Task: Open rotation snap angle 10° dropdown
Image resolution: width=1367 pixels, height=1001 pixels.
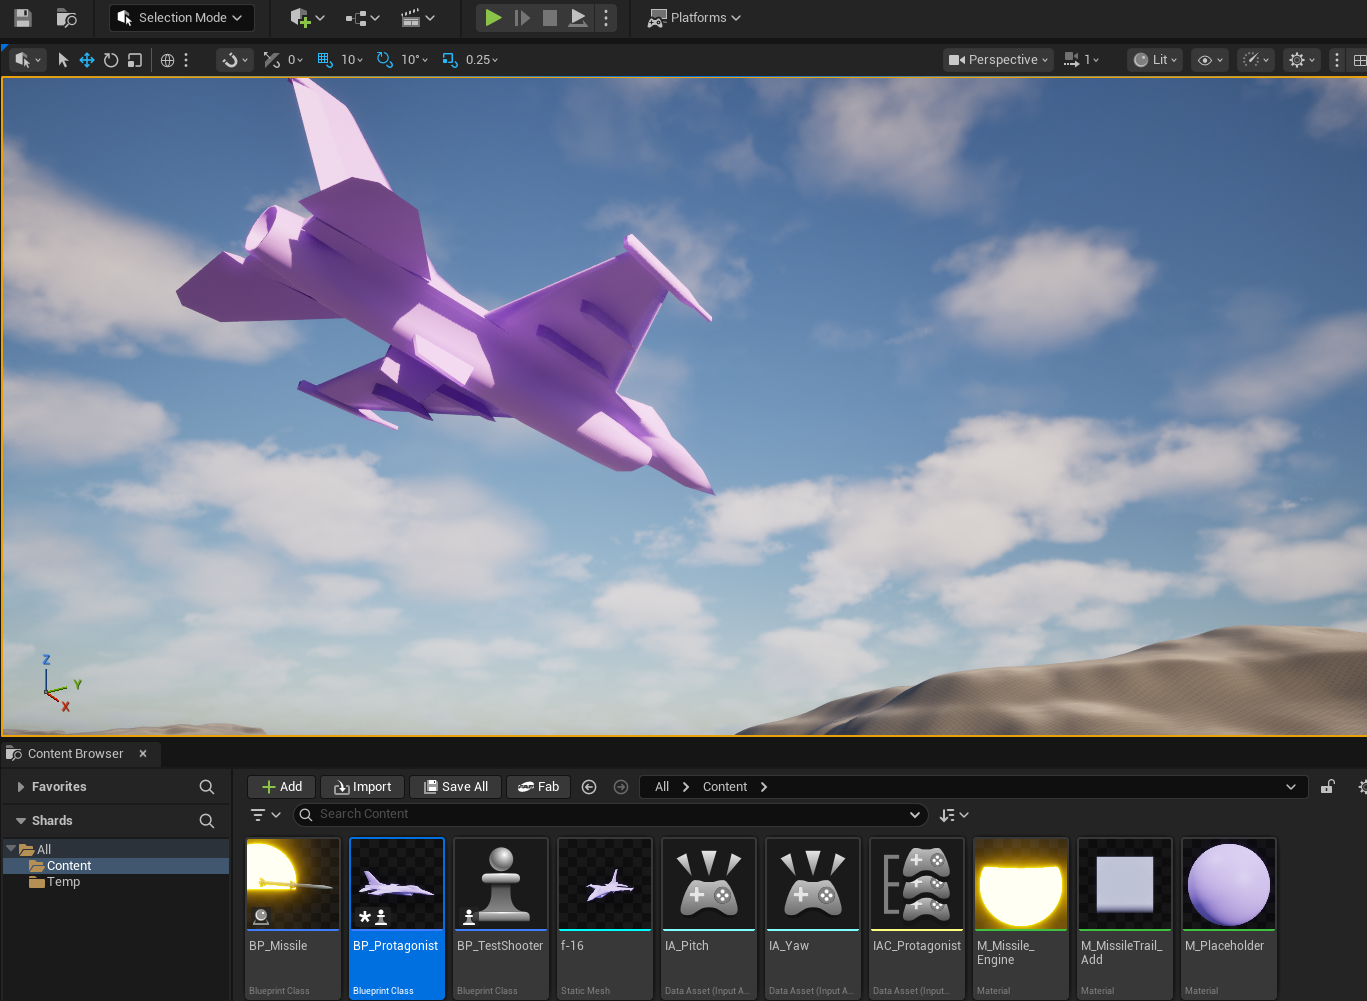Action: click(414, 60)
